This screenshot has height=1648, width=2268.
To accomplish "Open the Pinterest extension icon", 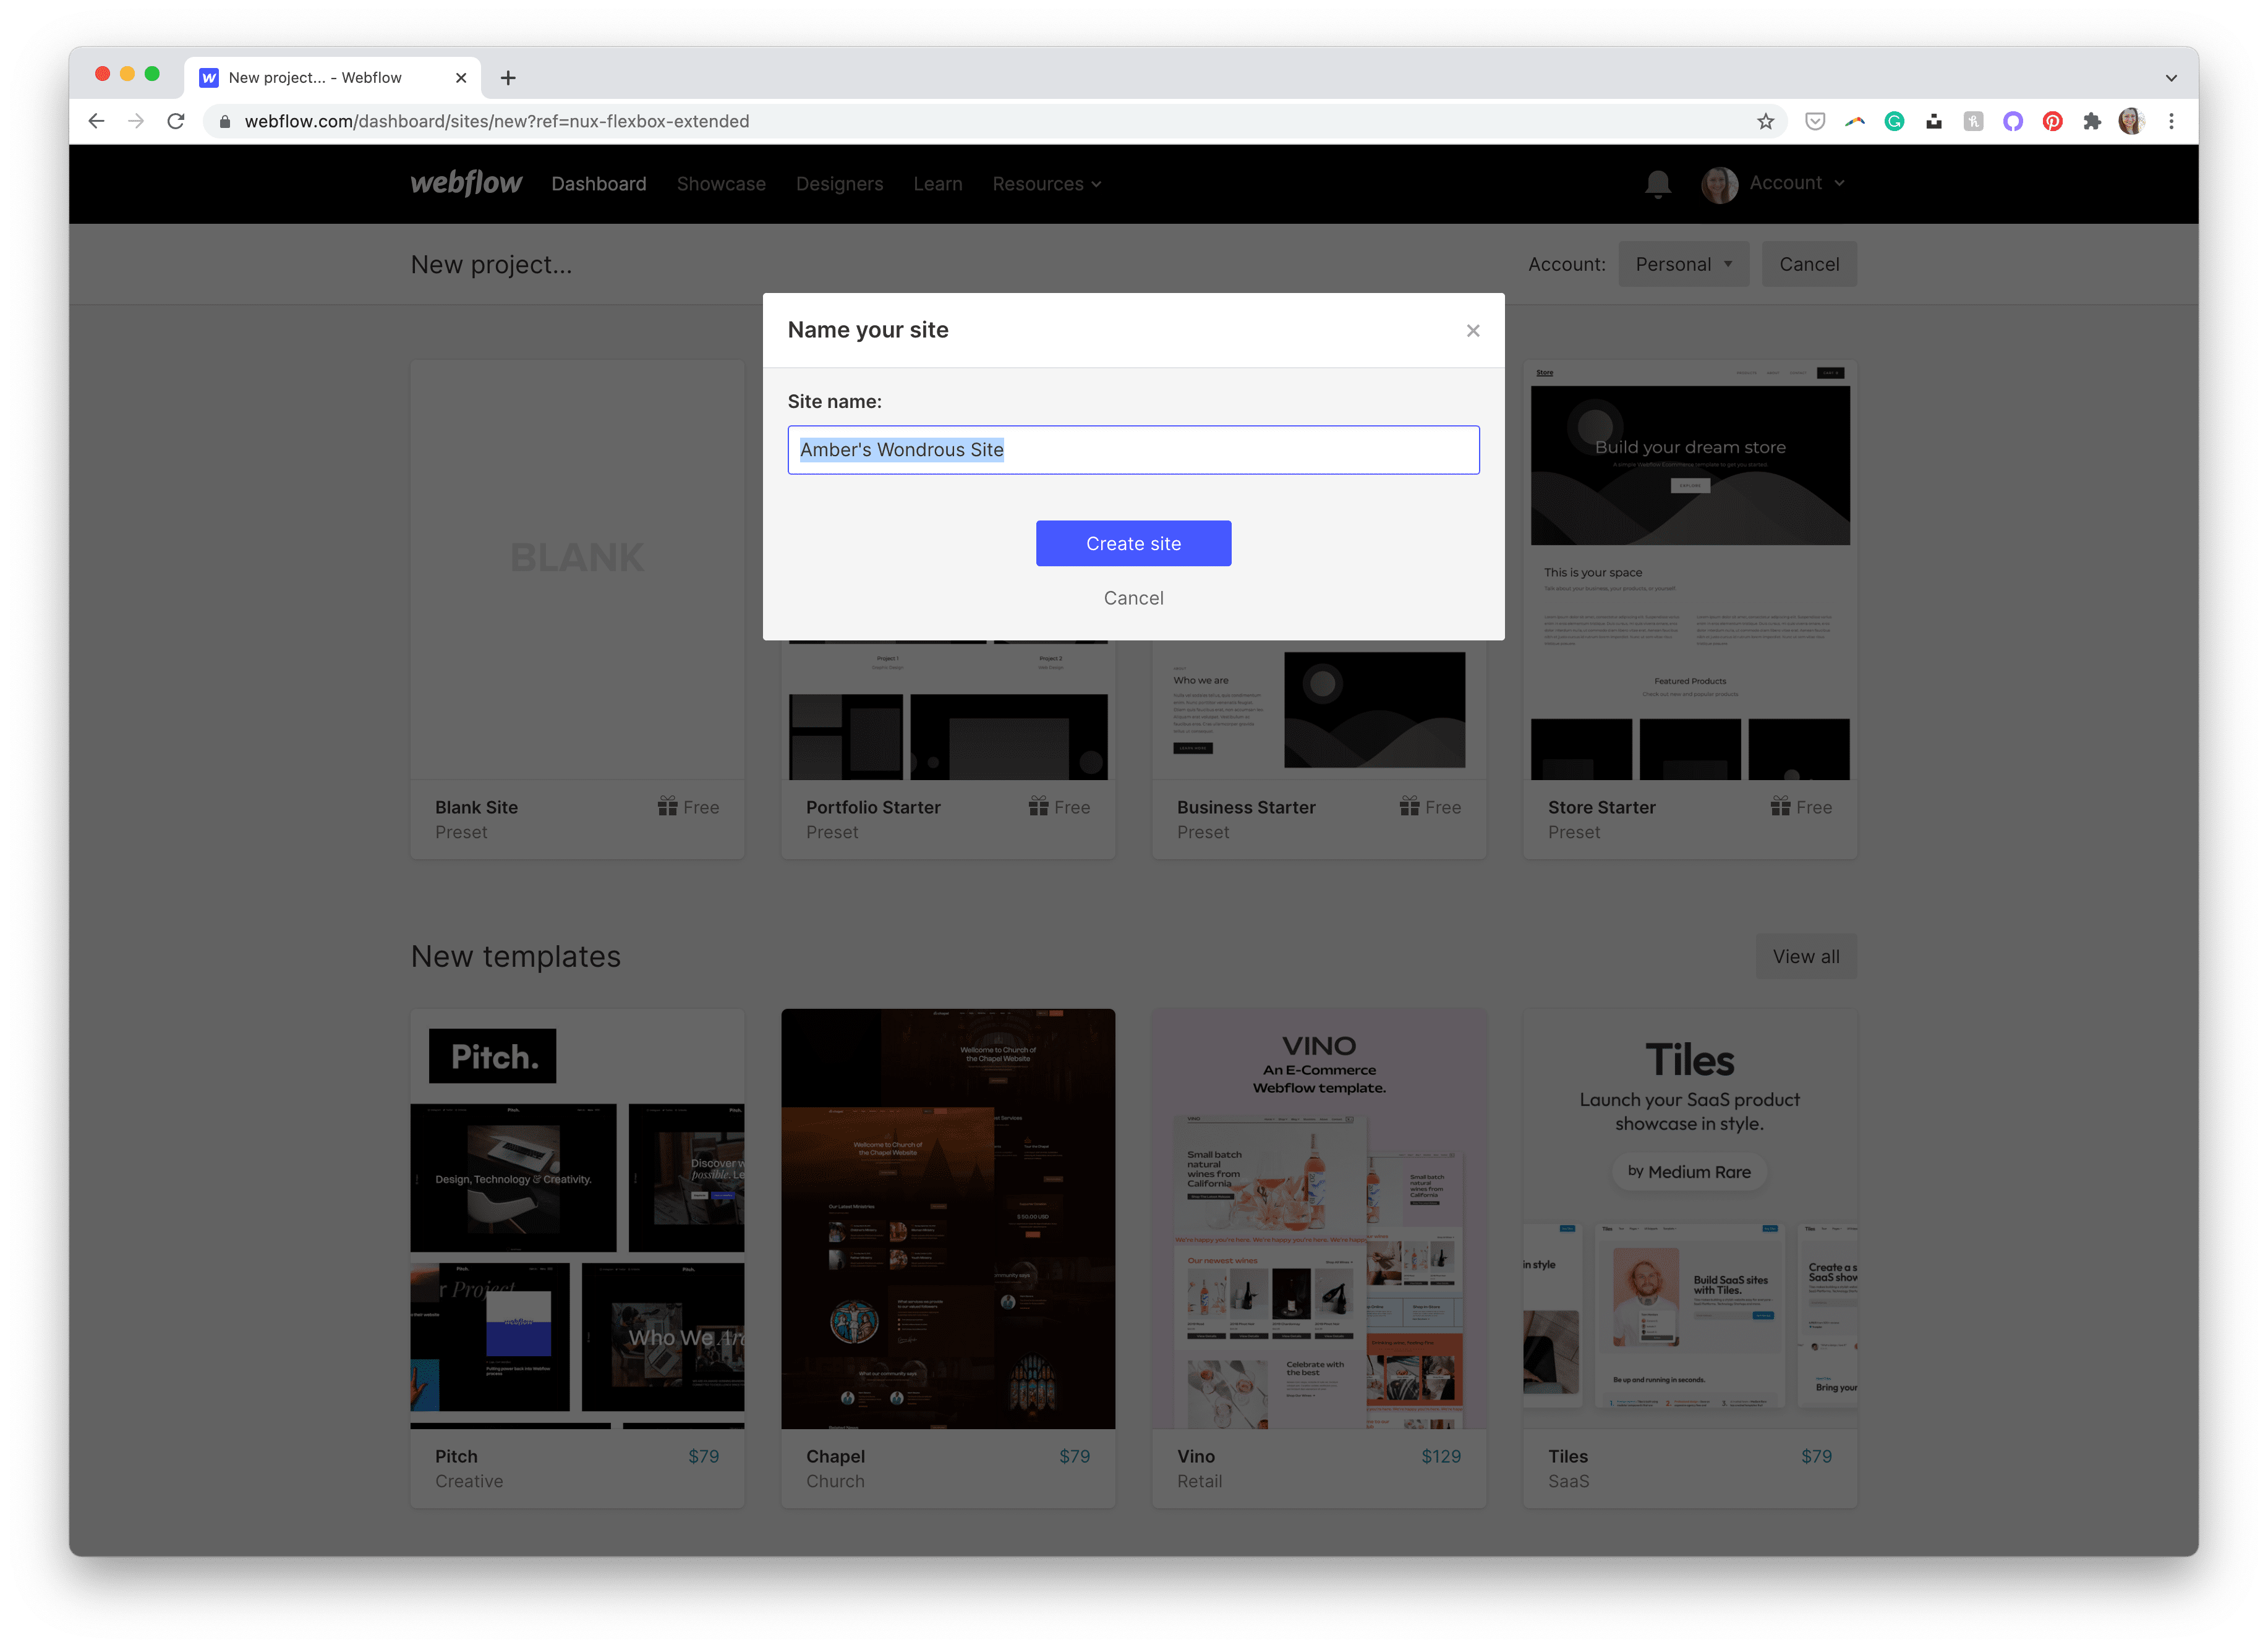I will coord(2052,121).
